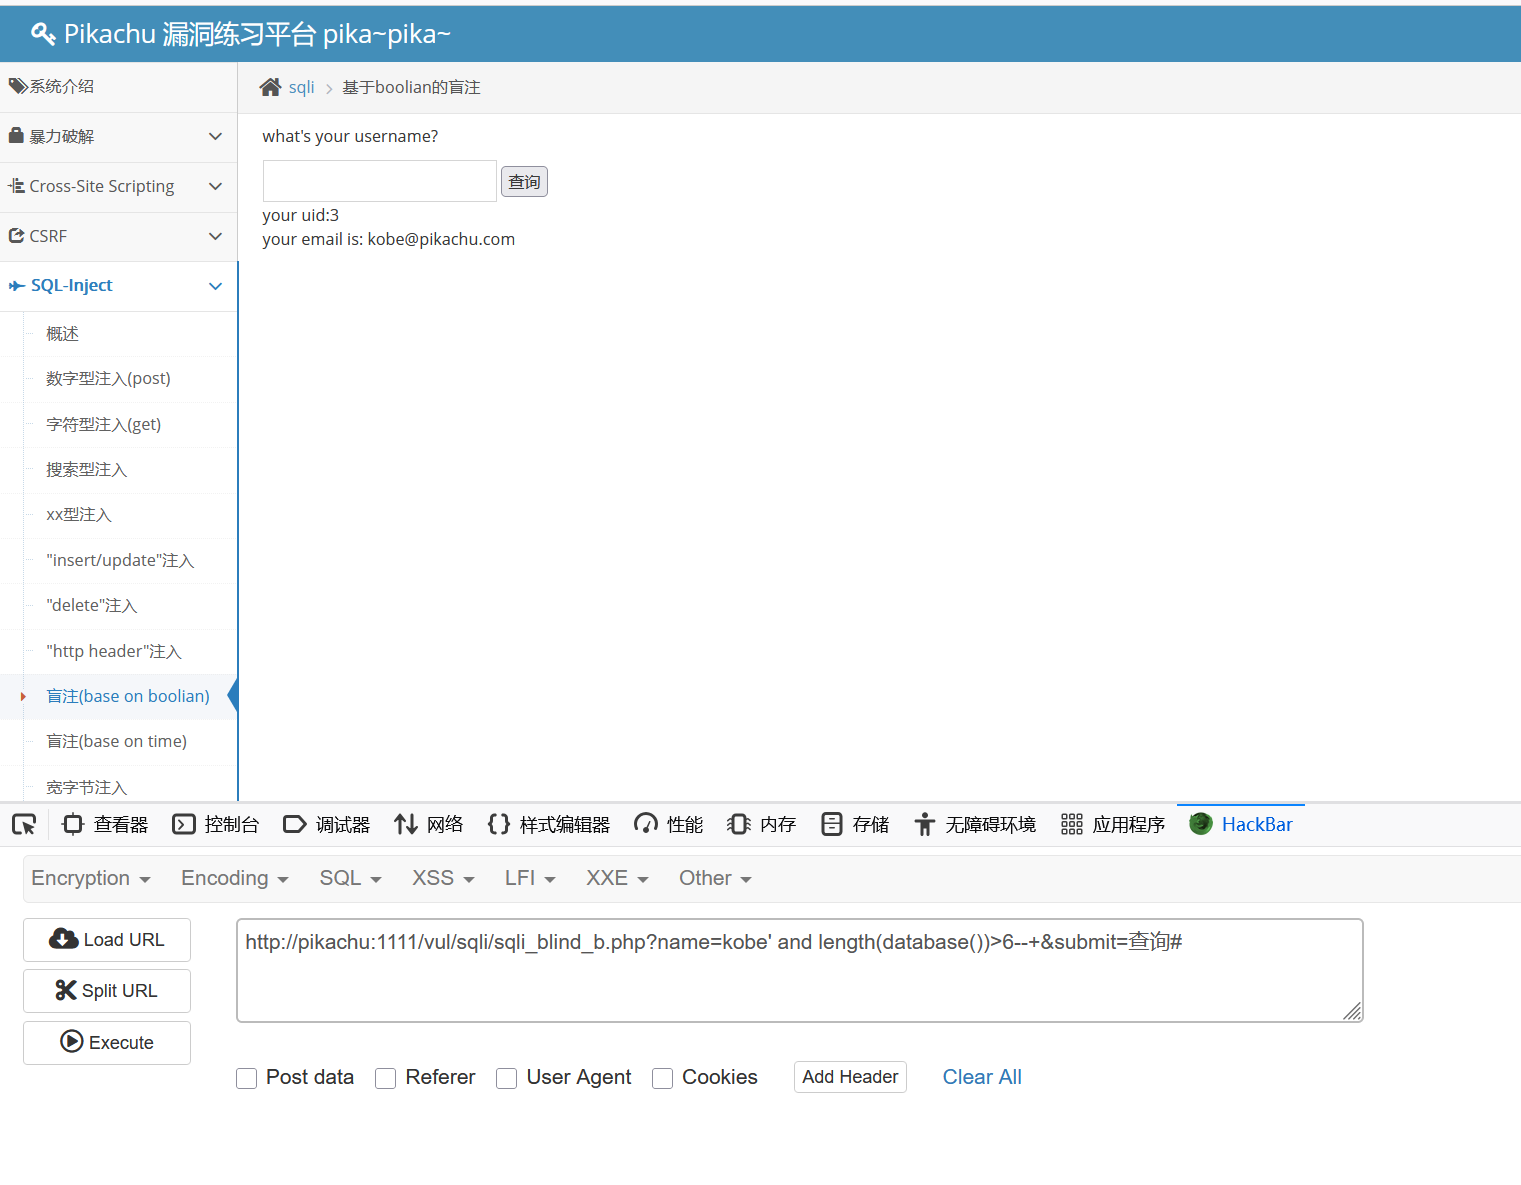Select the 盲注(base on boolian) sidebar item
Image resolution: width=1521 pixels, height=1185 pixels.
(x=128, y=696)
